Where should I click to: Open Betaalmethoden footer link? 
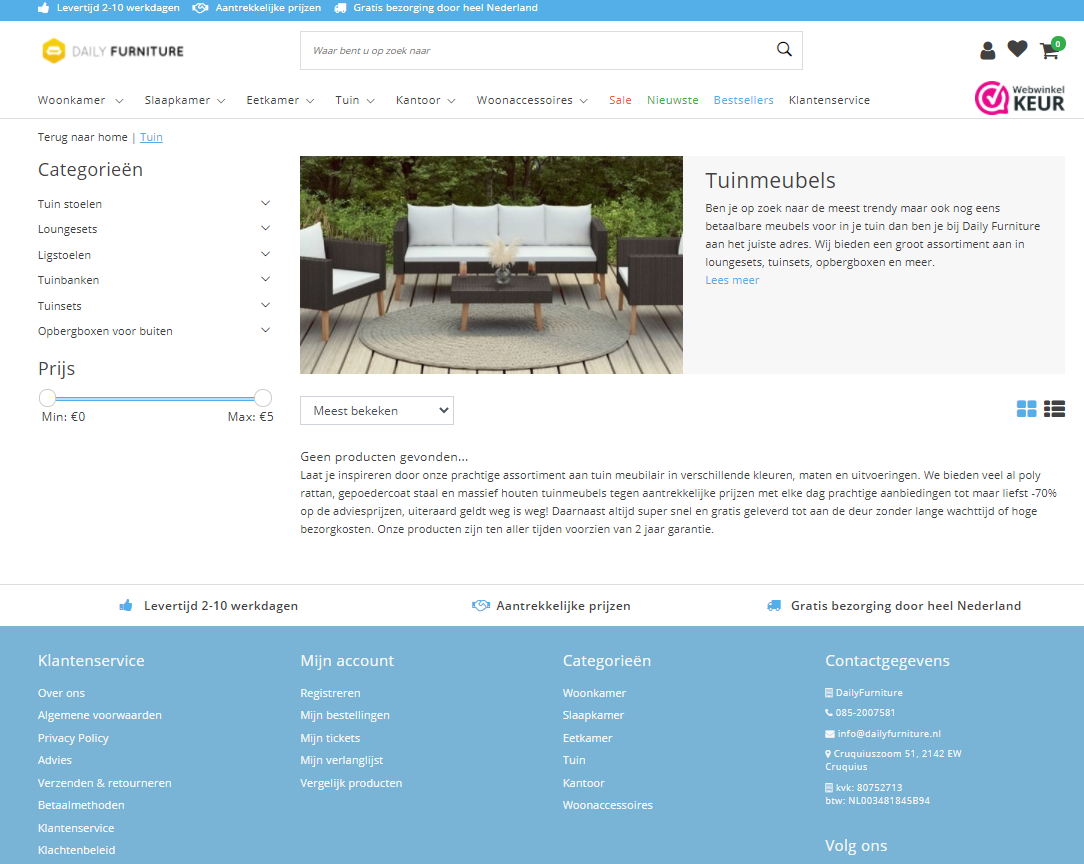tap(81, 805)
